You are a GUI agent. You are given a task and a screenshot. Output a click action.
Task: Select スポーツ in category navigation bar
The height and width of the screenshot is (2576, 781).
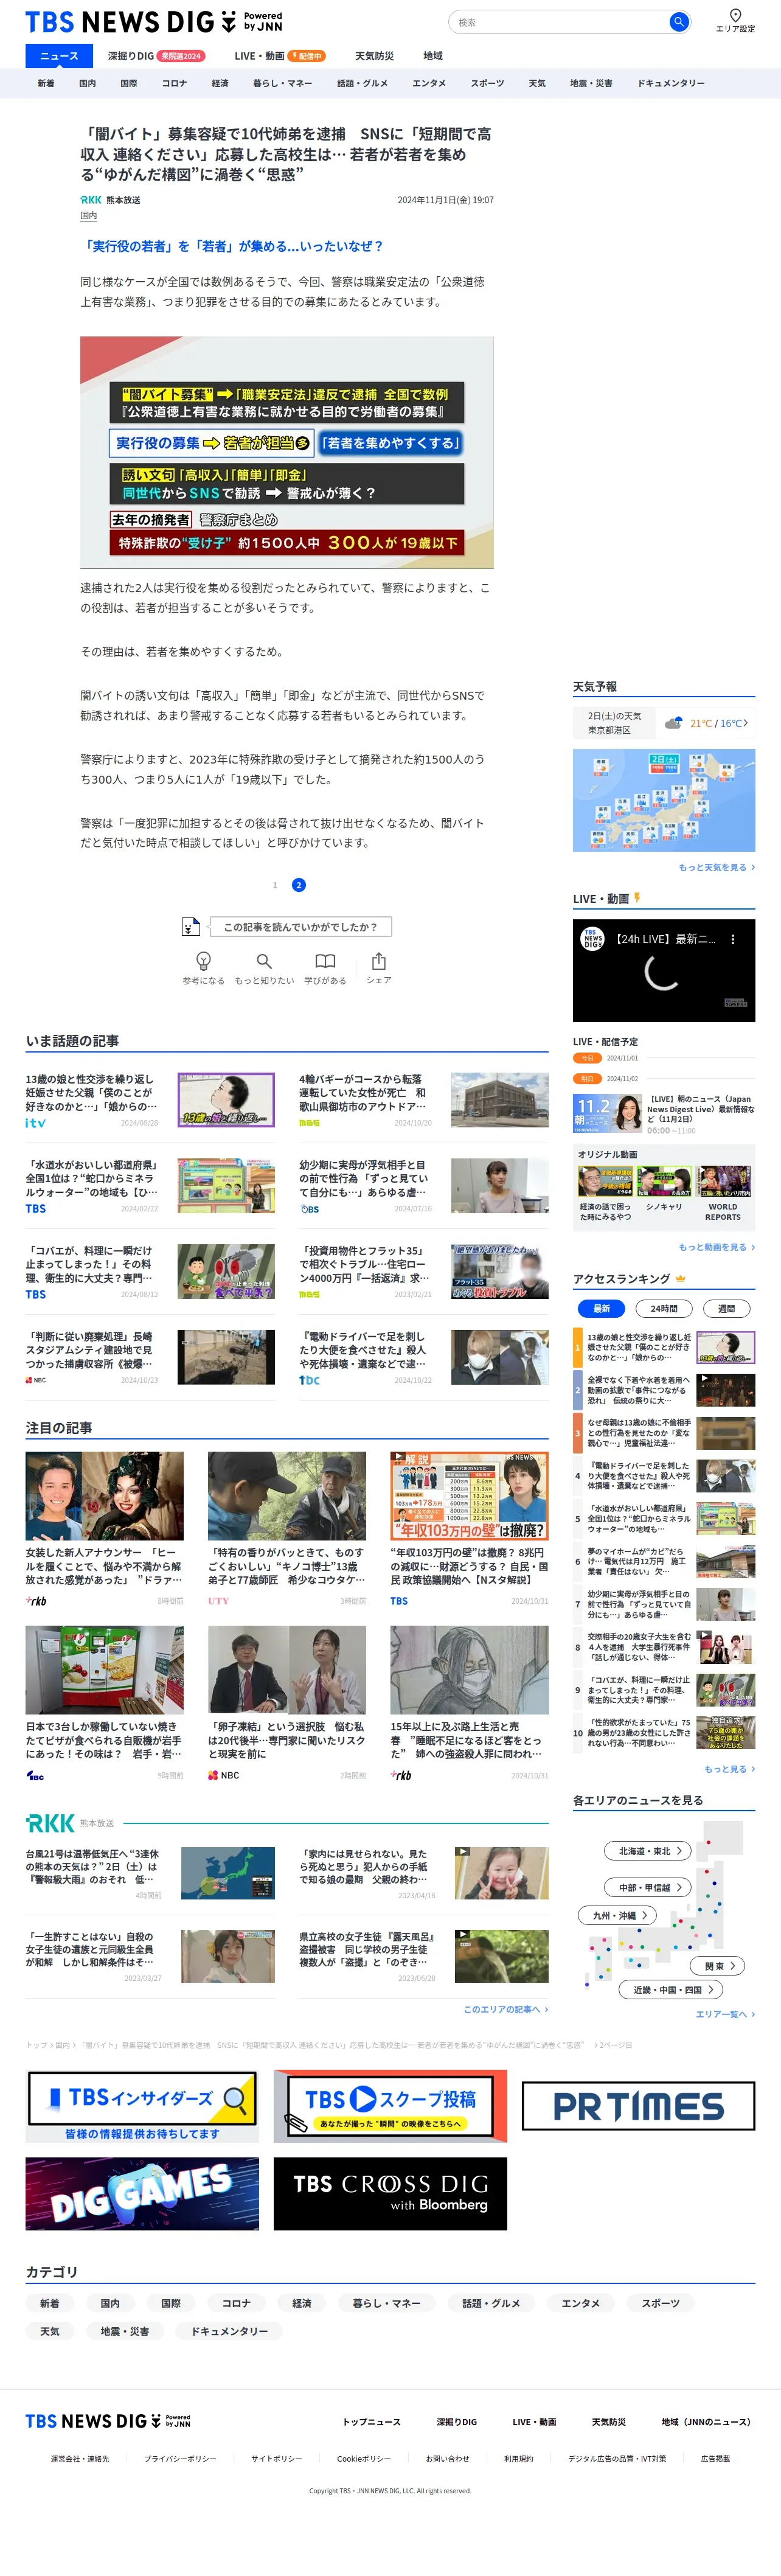click(487, 83)
